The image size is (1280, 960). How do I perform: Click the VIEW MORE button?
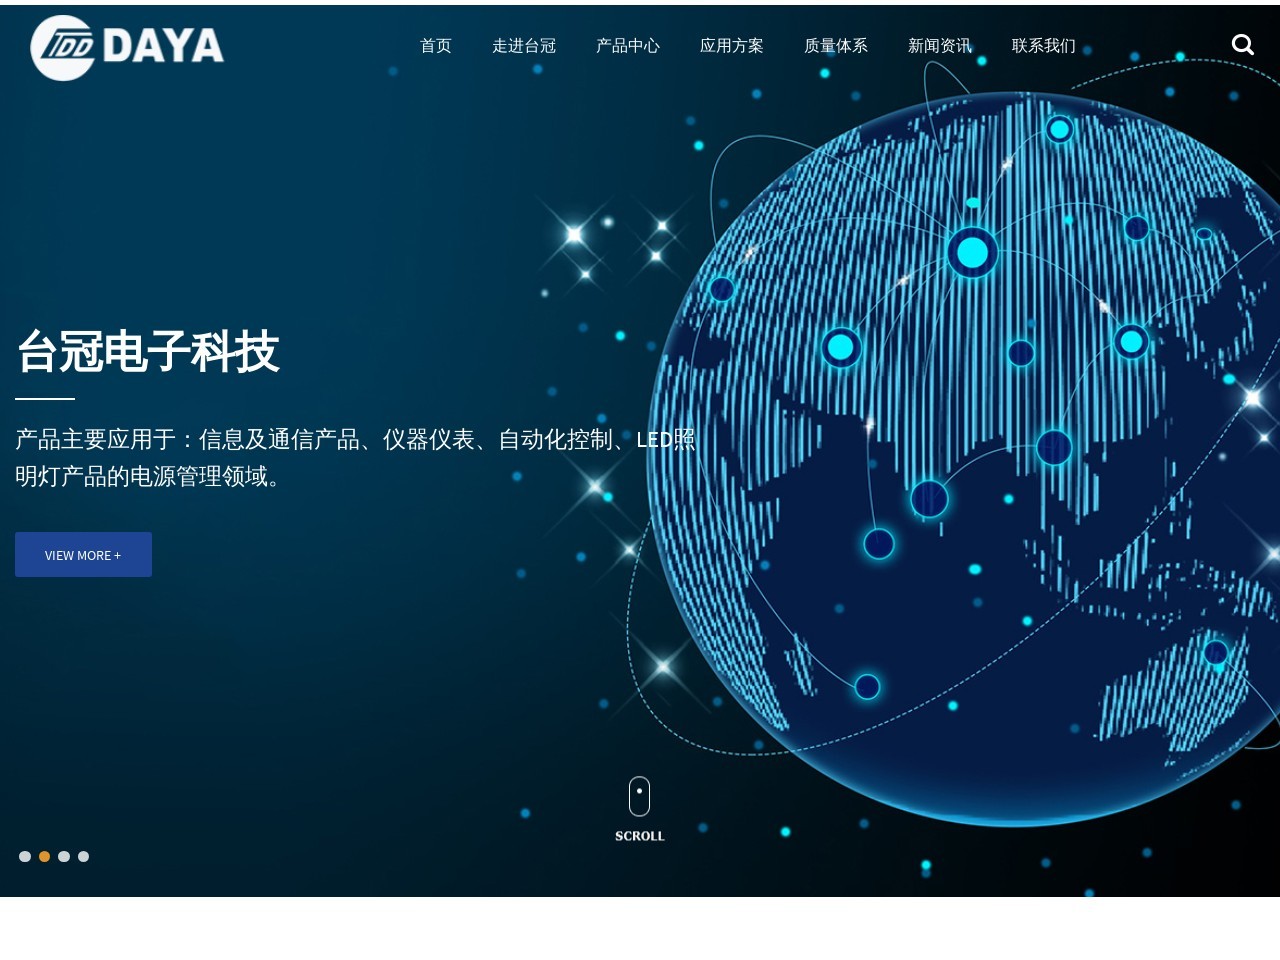click(83, 554)
